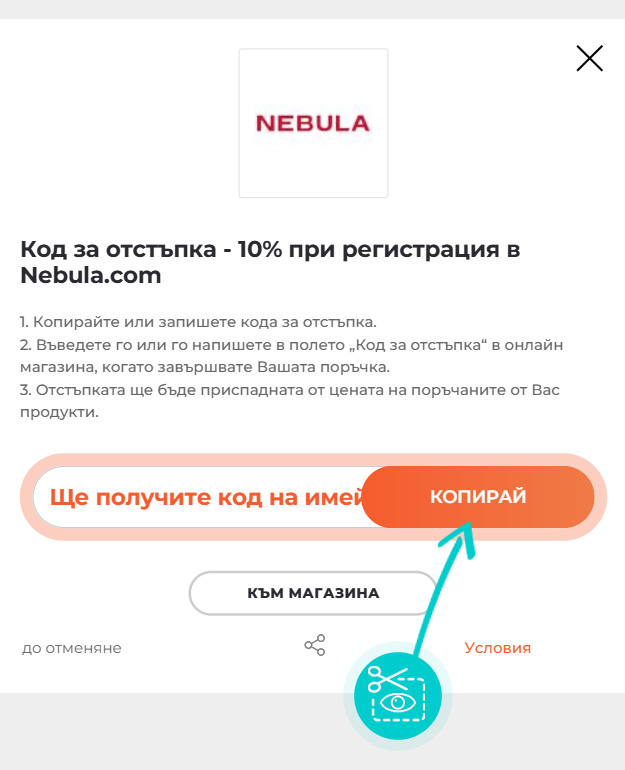
Task: Click instruction step 3 about the deducted discount
Action: pos(290,401)
